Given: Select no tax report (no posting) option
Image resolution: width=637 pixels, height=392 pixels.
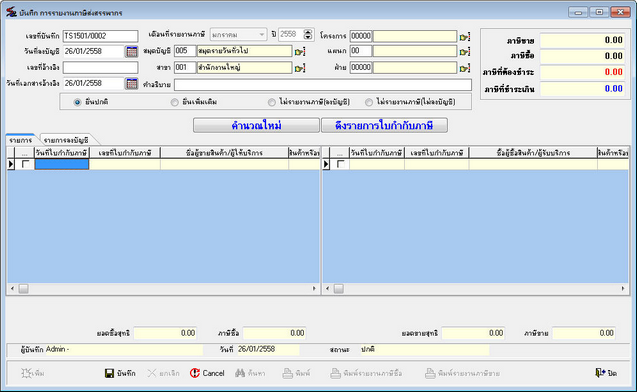Looking at the screenshot, I should point(368,102).
